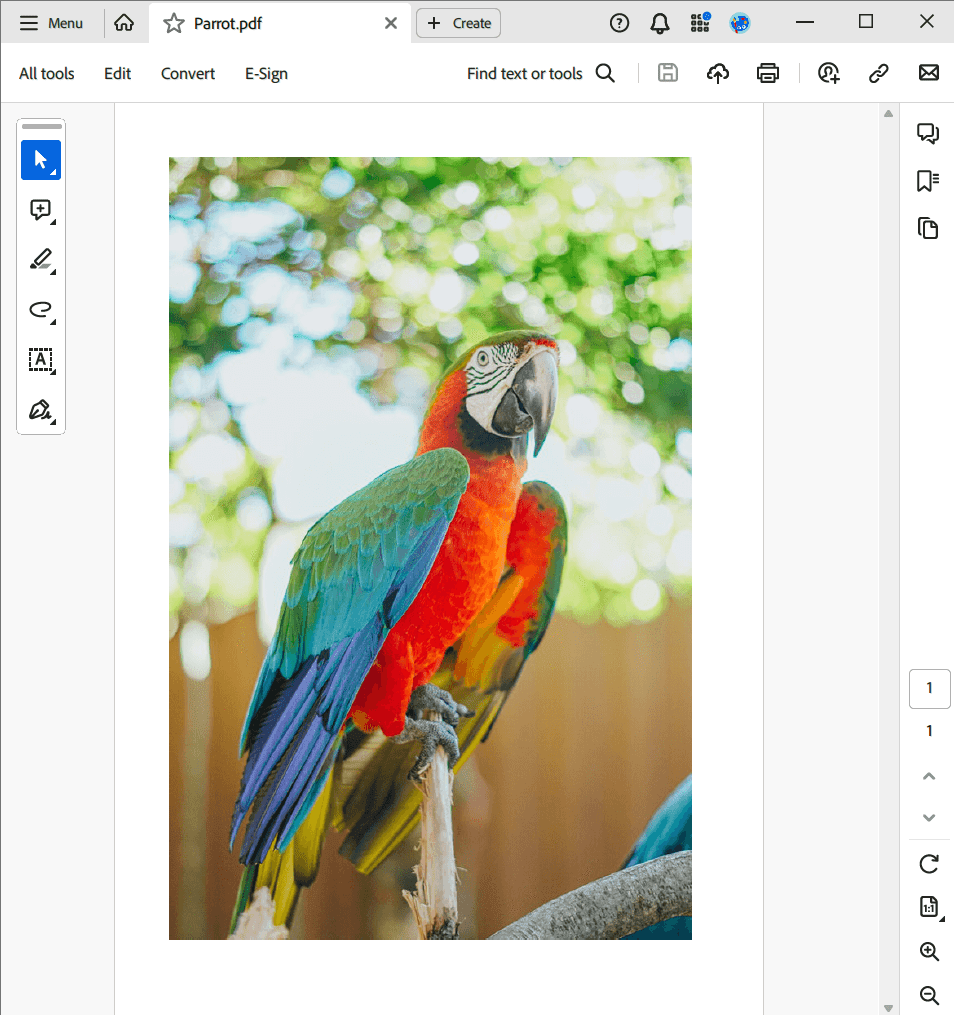Open the Add Comment tool

[41, 210]
